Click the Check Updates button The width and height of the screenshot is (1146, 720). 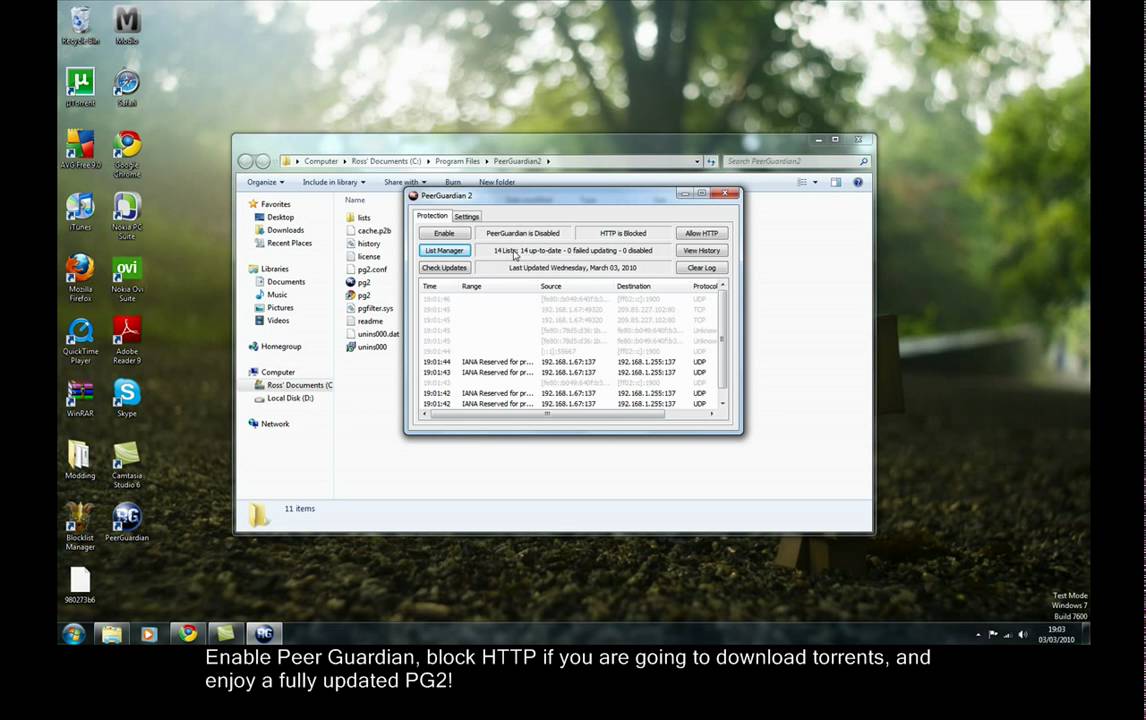[x=444, y=268]
